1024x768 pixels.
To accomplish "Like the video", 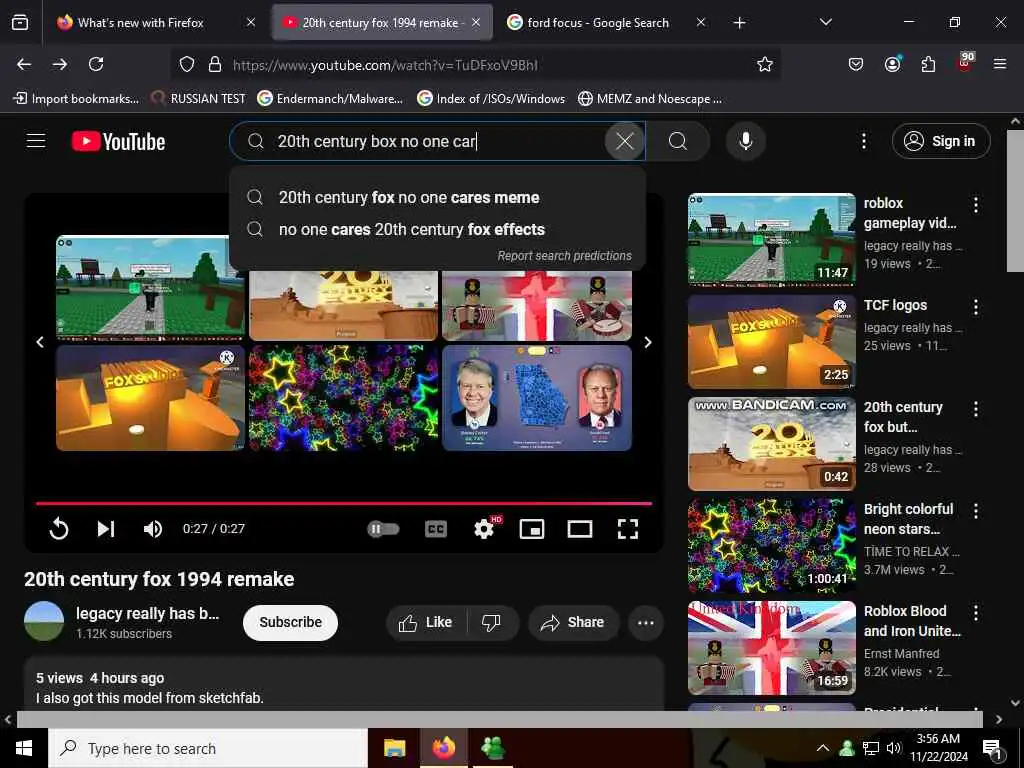I will pyautogui.click(x=426, y=622).
